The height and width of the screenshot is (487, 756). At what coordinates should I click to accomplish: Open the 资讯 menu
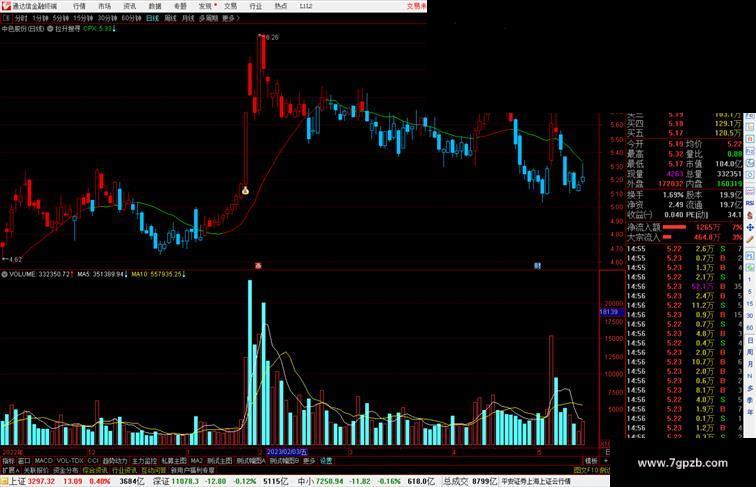click(x=130, y=6)
